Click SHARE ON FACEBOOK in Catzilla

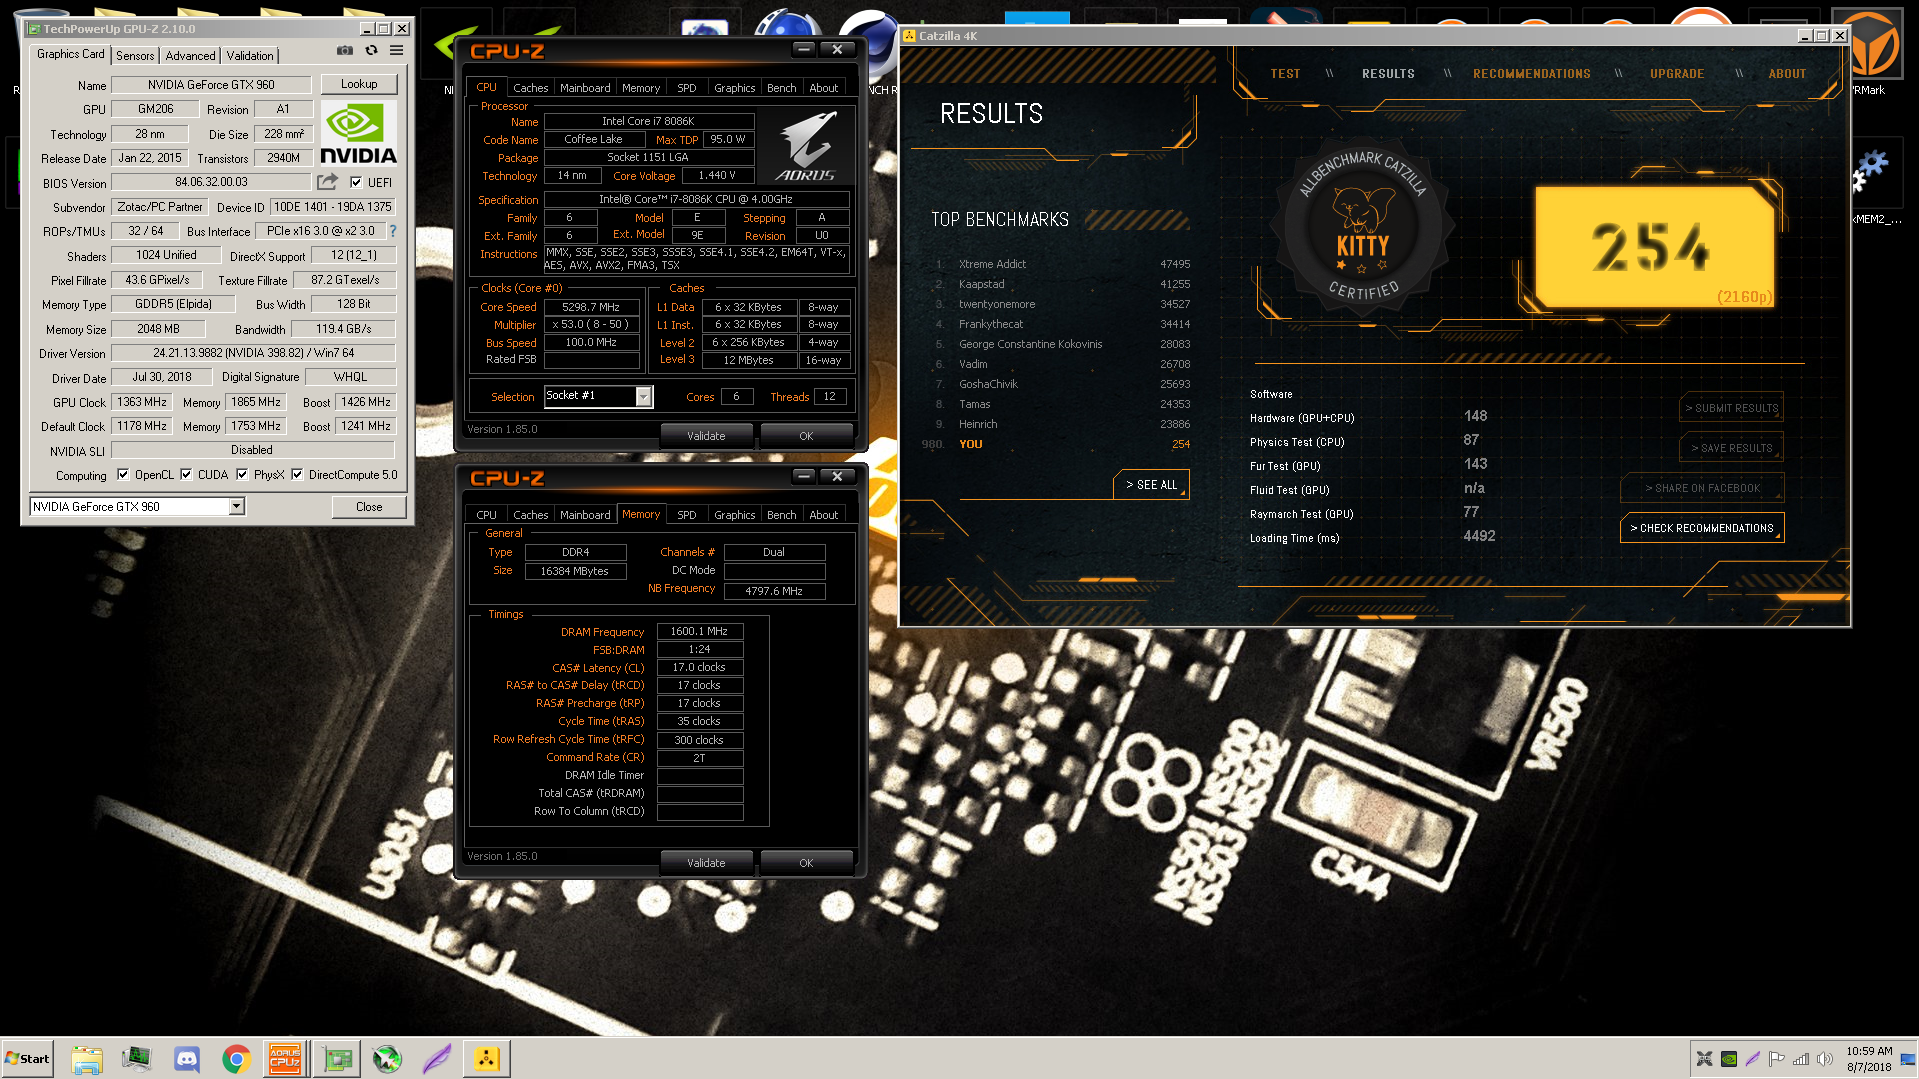pyautogui.click(x=1702, y=488)
